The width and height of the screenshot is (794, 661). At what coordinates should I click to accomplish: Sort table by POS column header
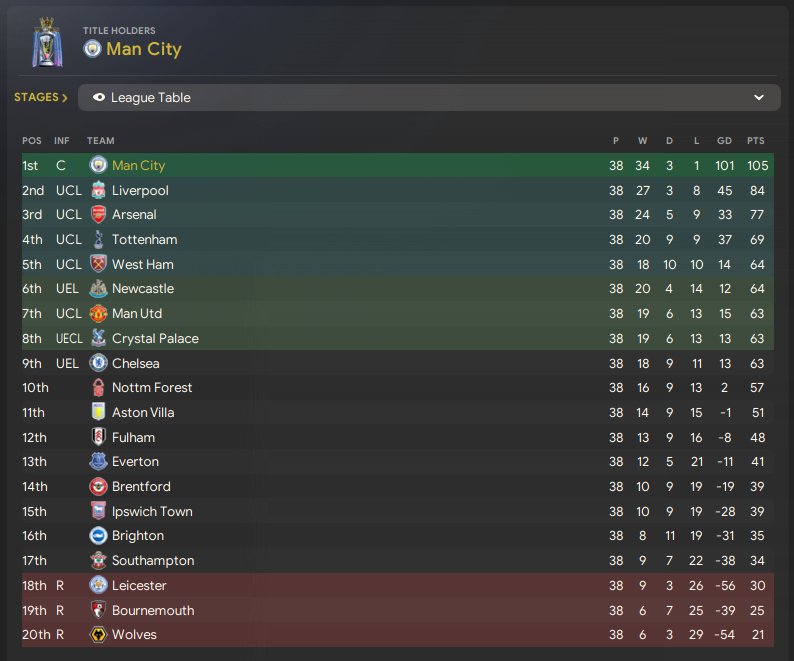32,141
